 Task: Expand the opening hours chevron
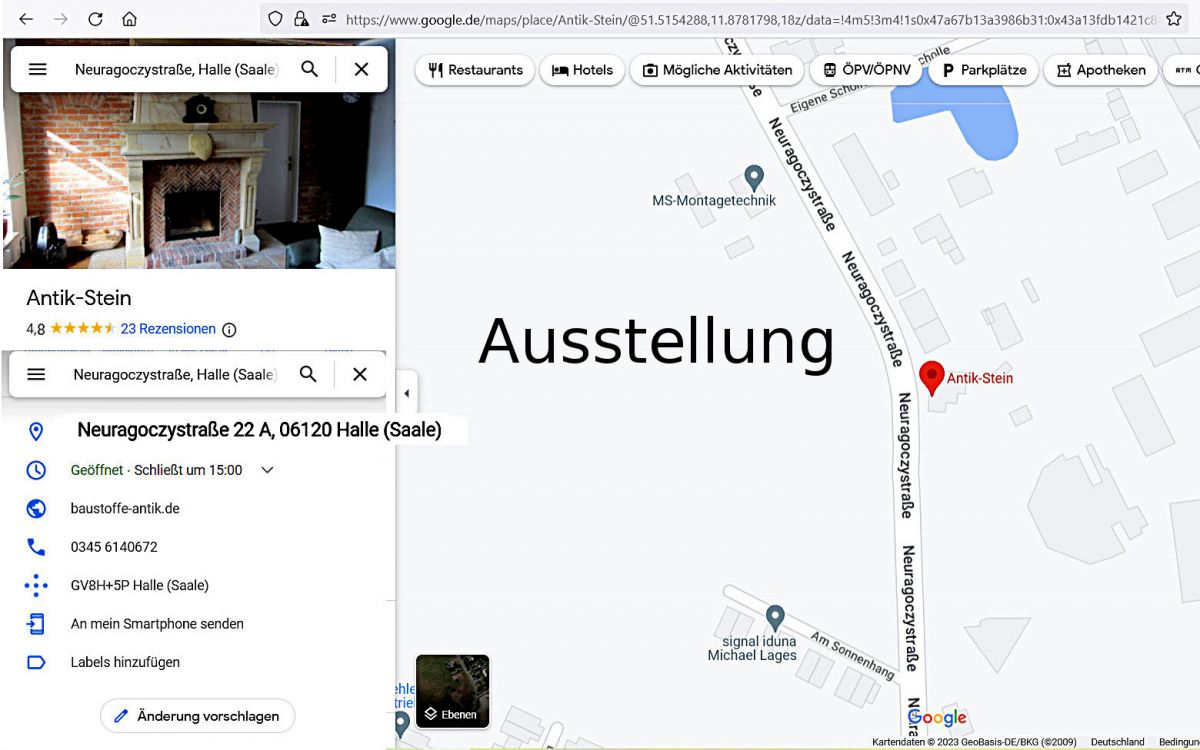pos(267,470)
